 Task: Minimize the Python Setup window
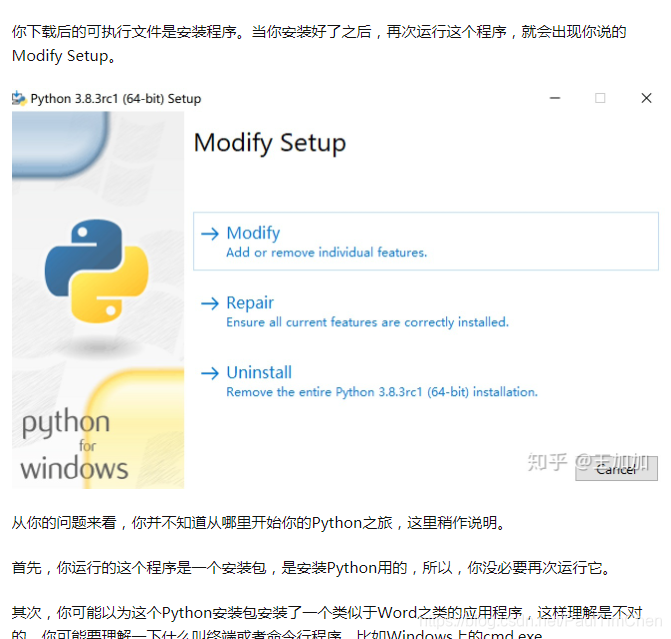[555, 98]
